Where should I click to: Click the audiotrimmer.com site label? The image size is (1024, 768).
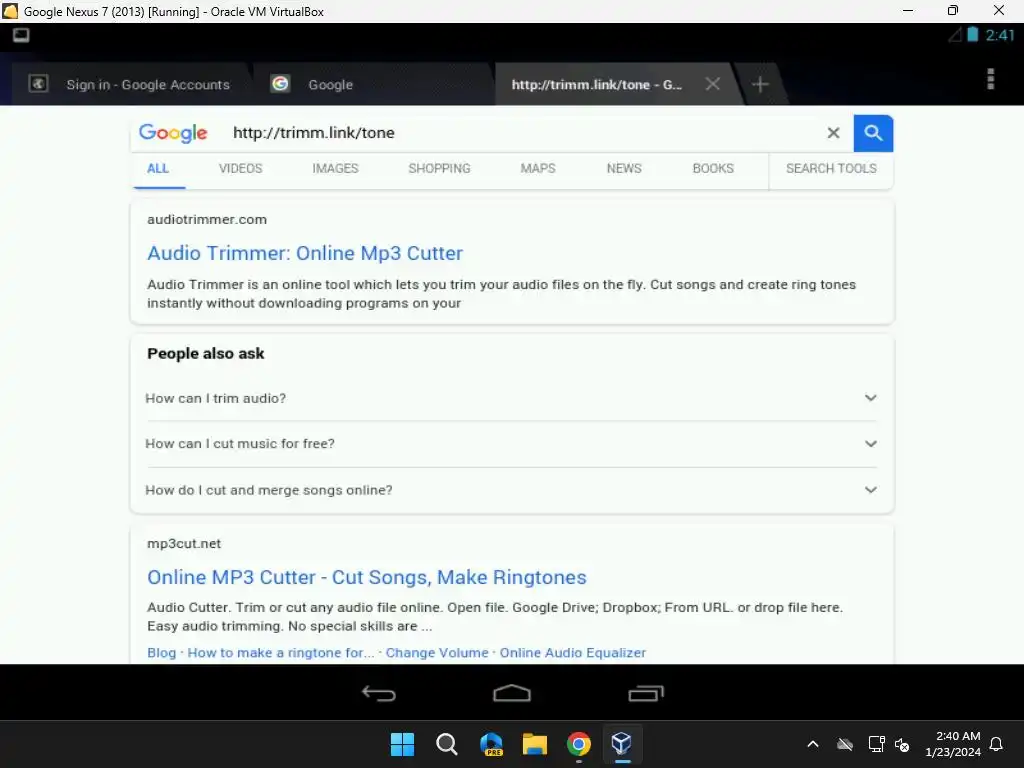coord(207,219)
